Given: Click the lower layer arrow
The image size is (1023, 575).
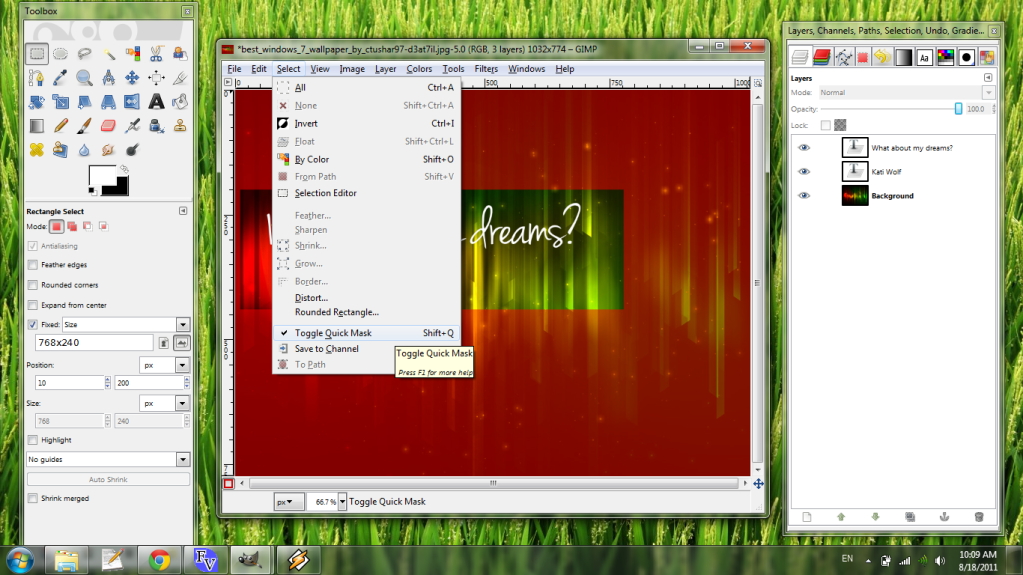Looking at the screenshot, I should 876,517.
